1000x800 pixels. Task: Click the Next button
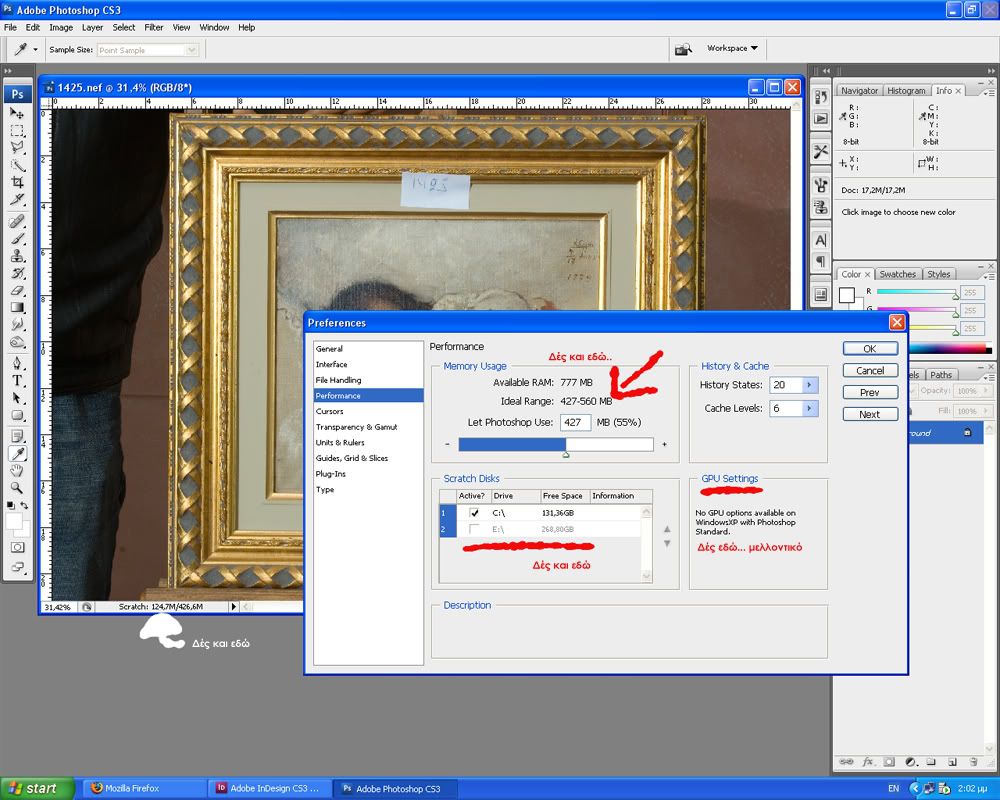[869, 414]
